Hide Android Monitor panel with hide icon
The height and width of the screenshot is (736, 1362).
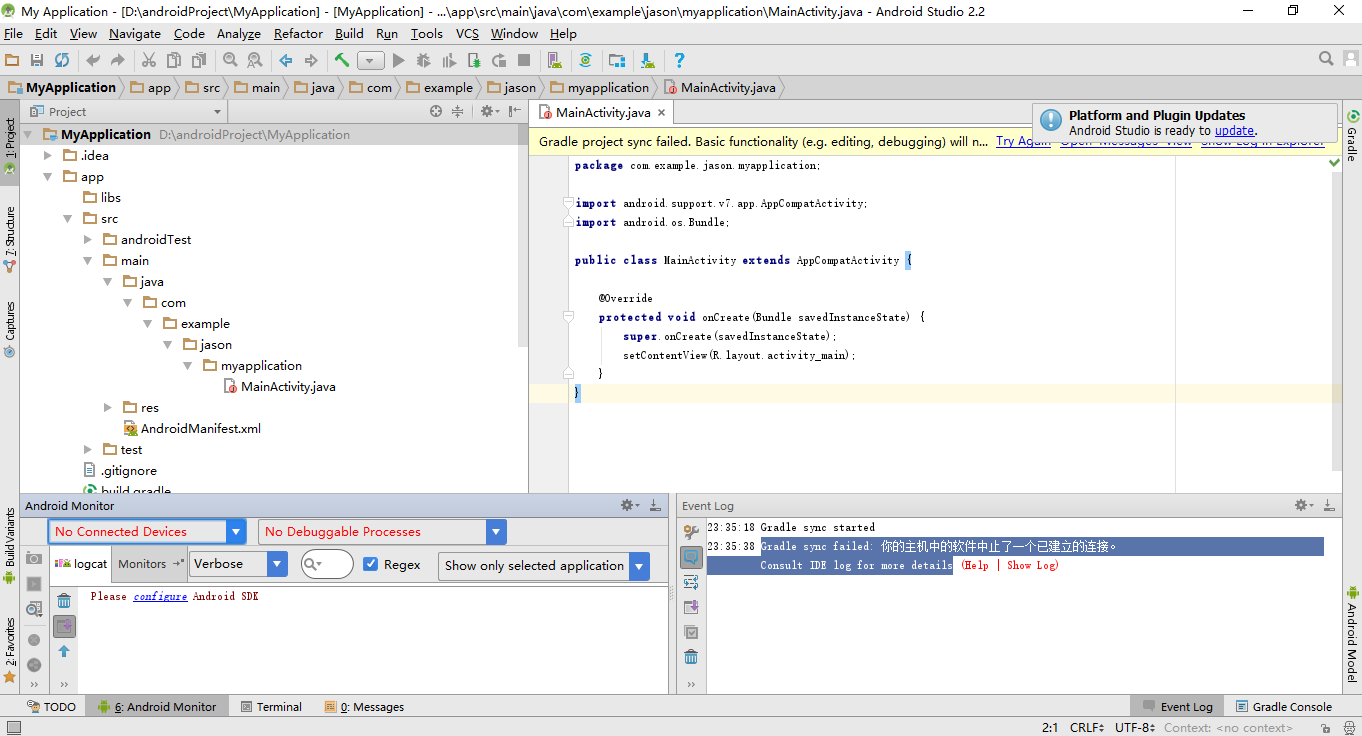click(x=655, y=505)
